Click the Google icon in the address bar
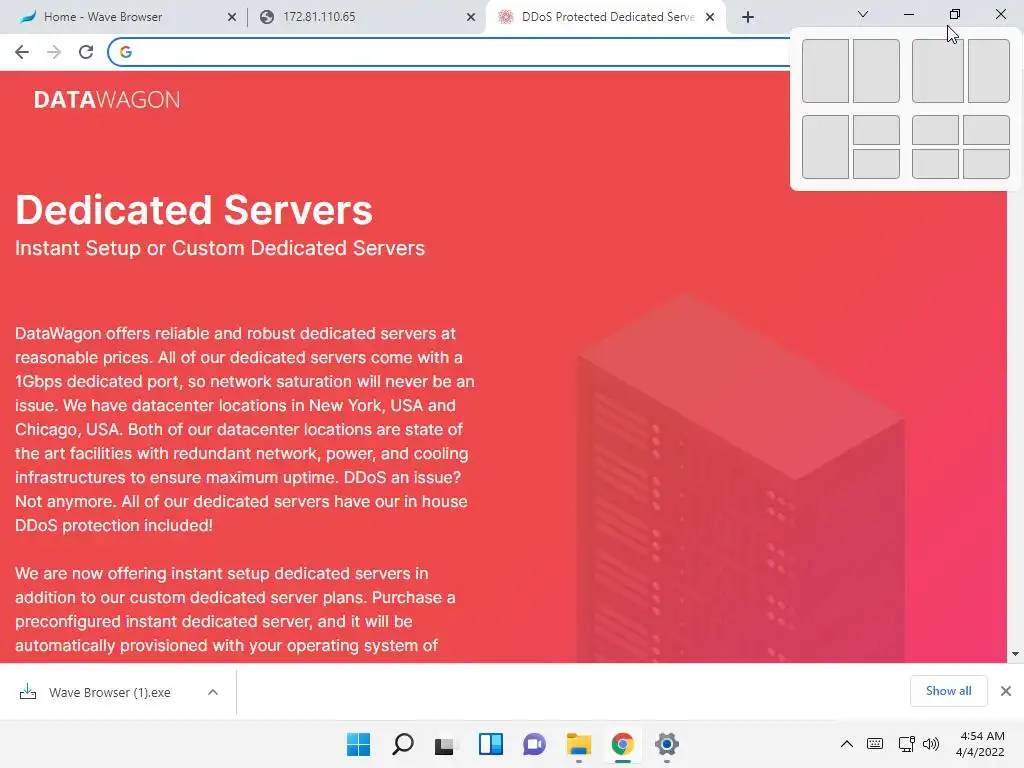Viewport: 1024px width, 768px height. coord(126,52)
